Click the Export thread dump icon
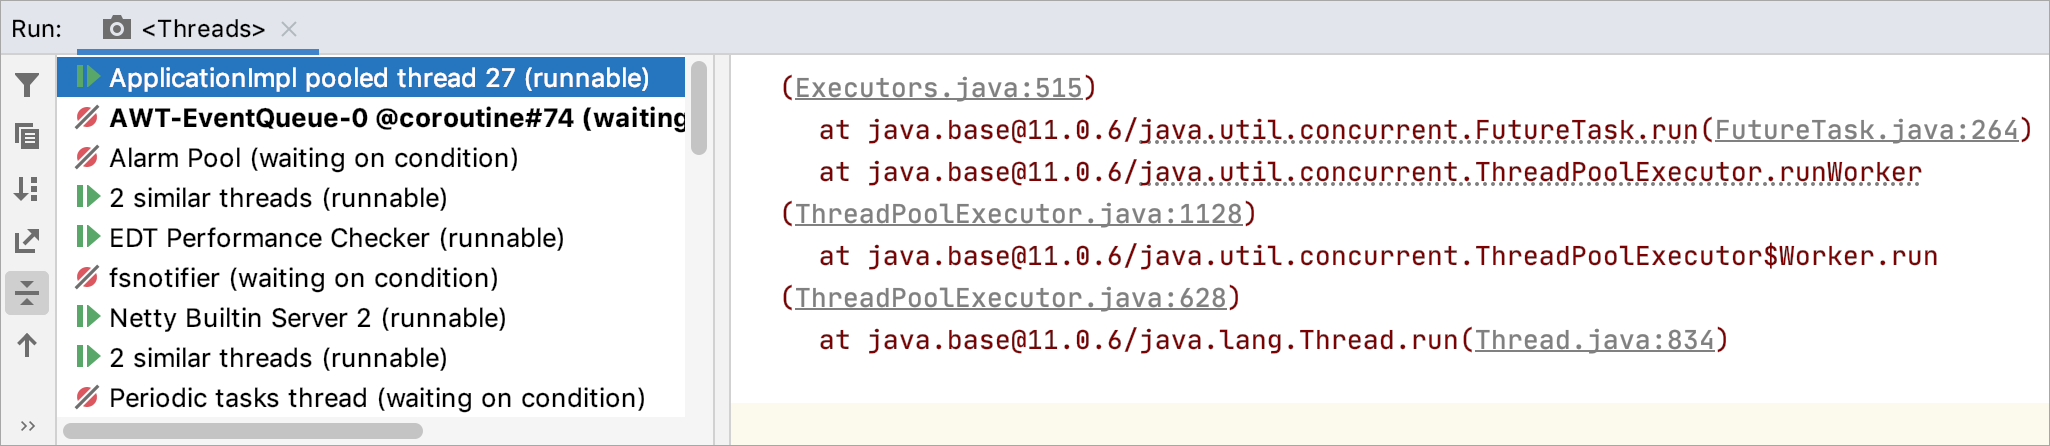 (27, 241)
